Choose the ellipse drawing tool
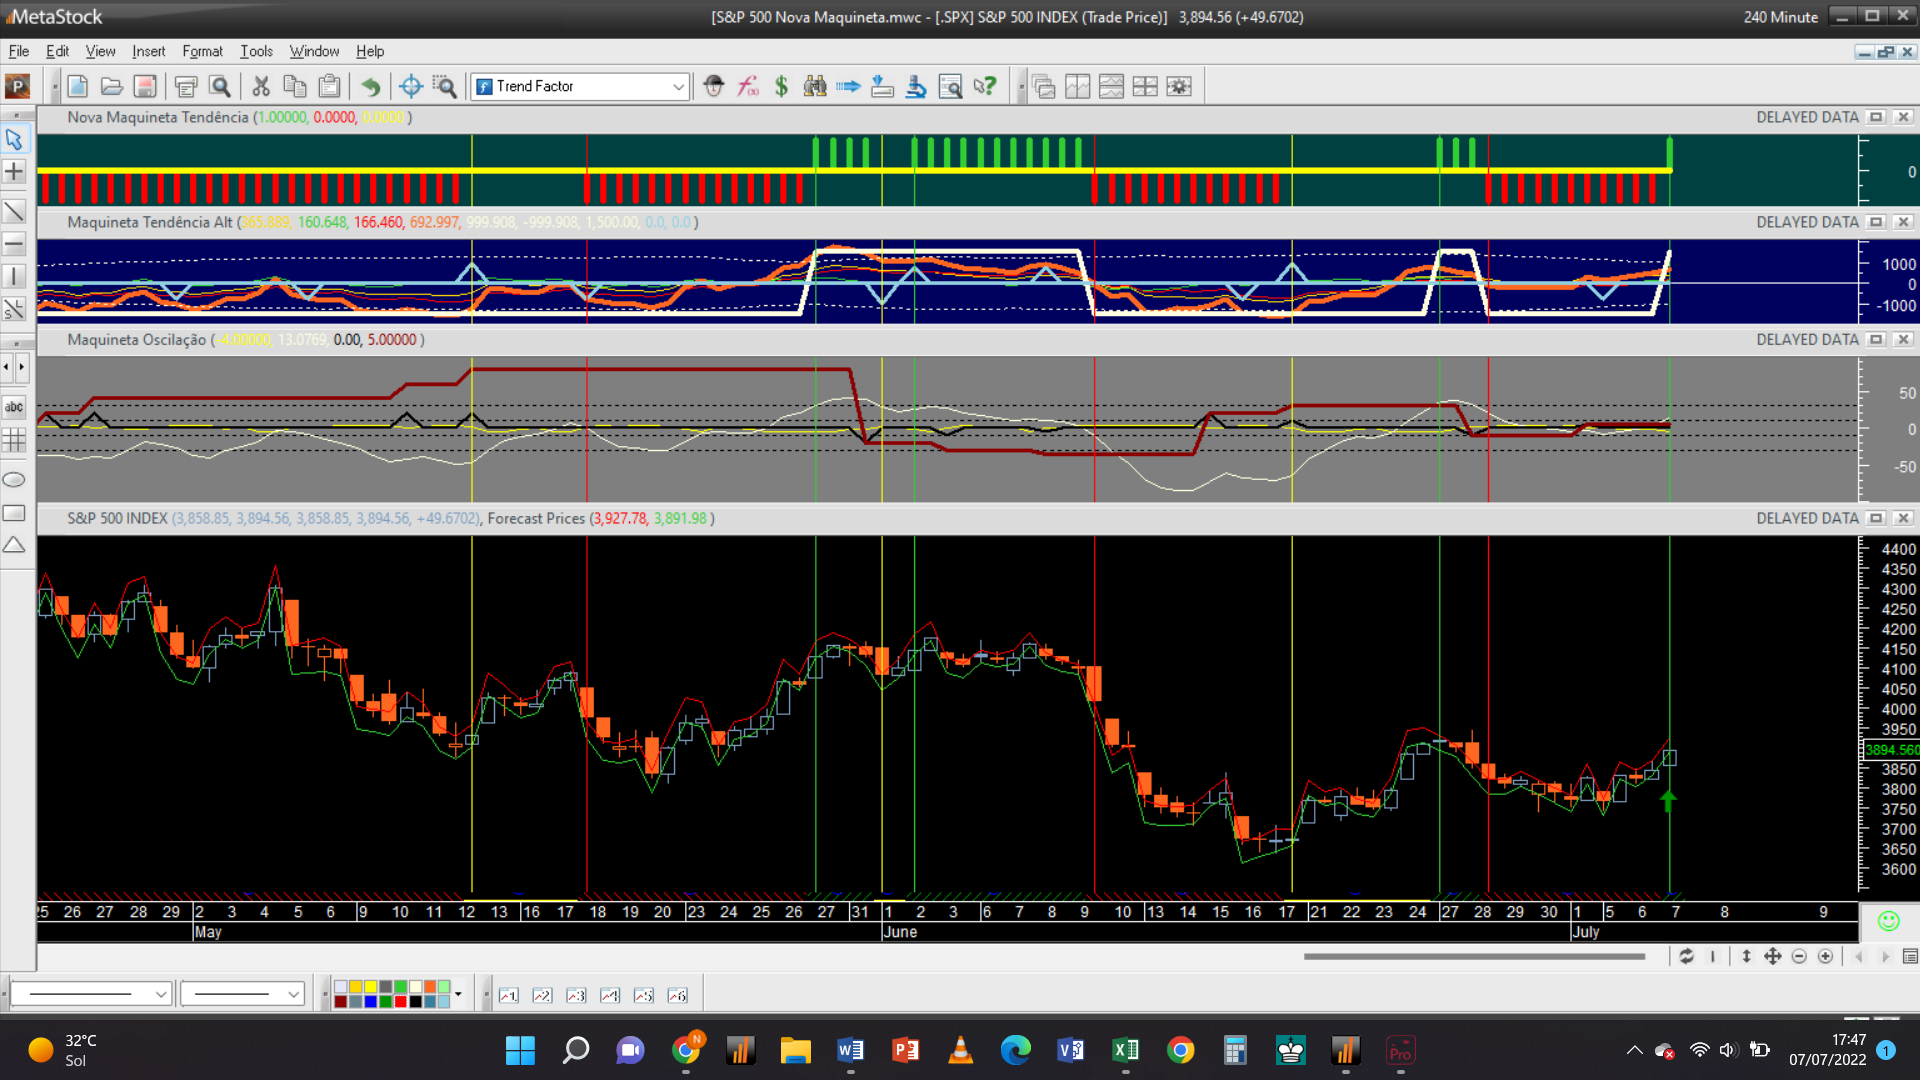1920x1080 pixels. (14, 480)
